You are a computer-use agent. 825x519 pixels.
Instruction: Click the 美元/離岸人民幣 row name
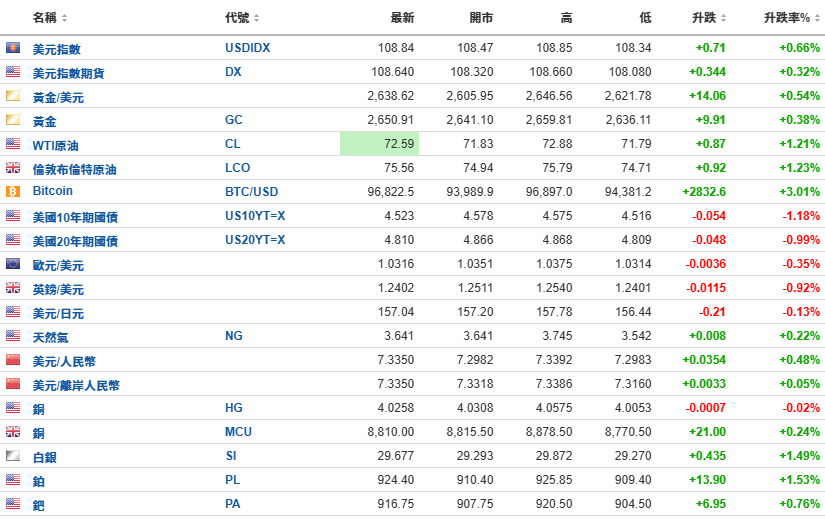pos(76,385)
